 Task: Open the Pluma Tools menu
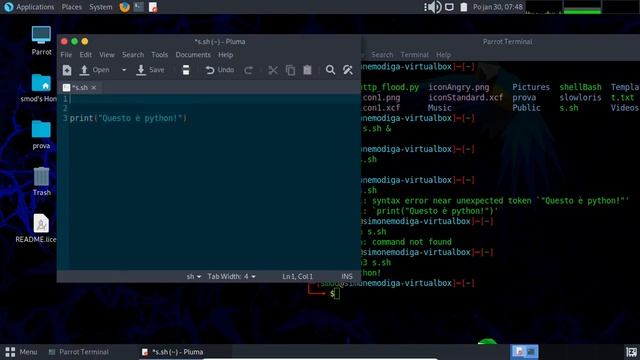(x=160, y=55)
